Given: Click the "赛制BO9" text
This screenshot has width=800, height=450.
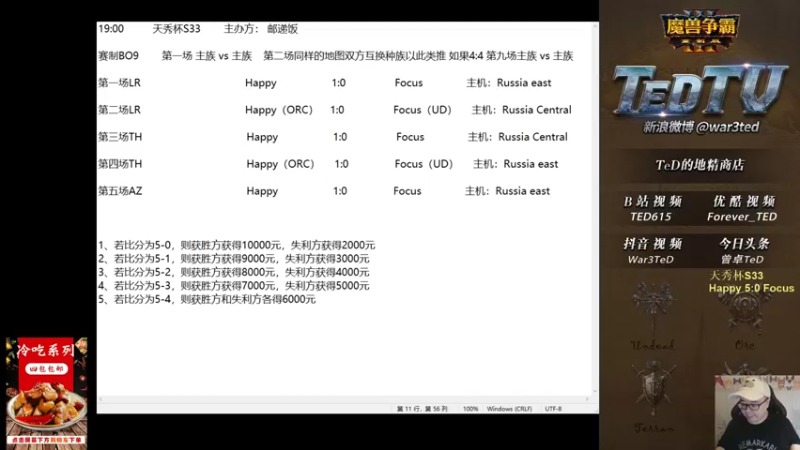Looking at the screenshot, I should pyautogui.click(x=118, y=56).
